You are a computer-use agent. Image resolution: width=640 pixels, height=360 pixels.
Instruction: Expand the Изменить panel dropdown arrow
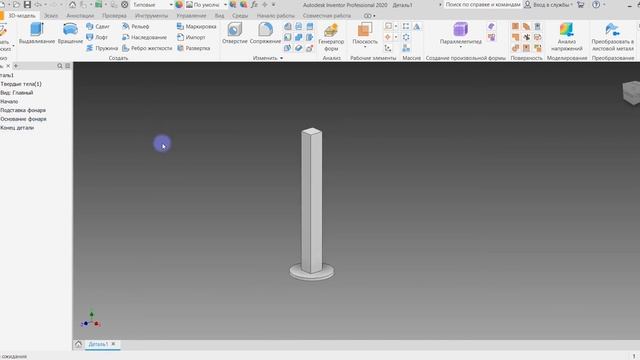281,58
